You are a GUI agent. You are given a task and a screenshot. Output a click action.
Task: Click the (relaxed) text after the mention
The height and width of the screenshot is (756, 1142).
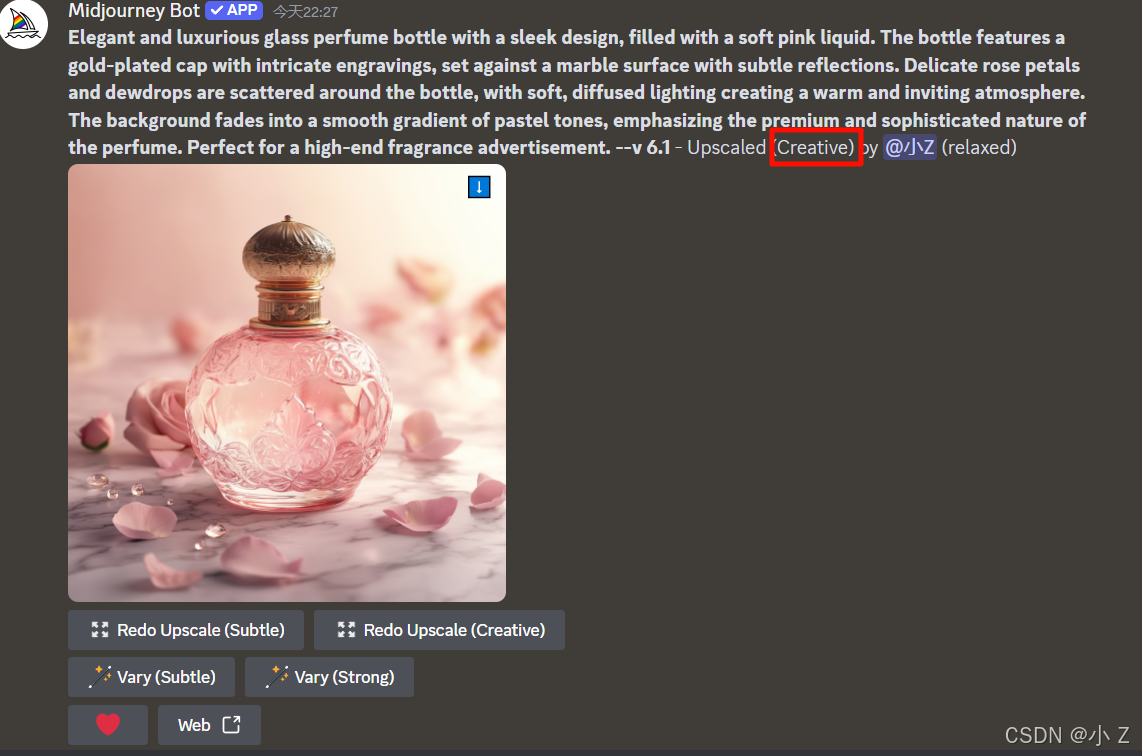tap(979, 147)
